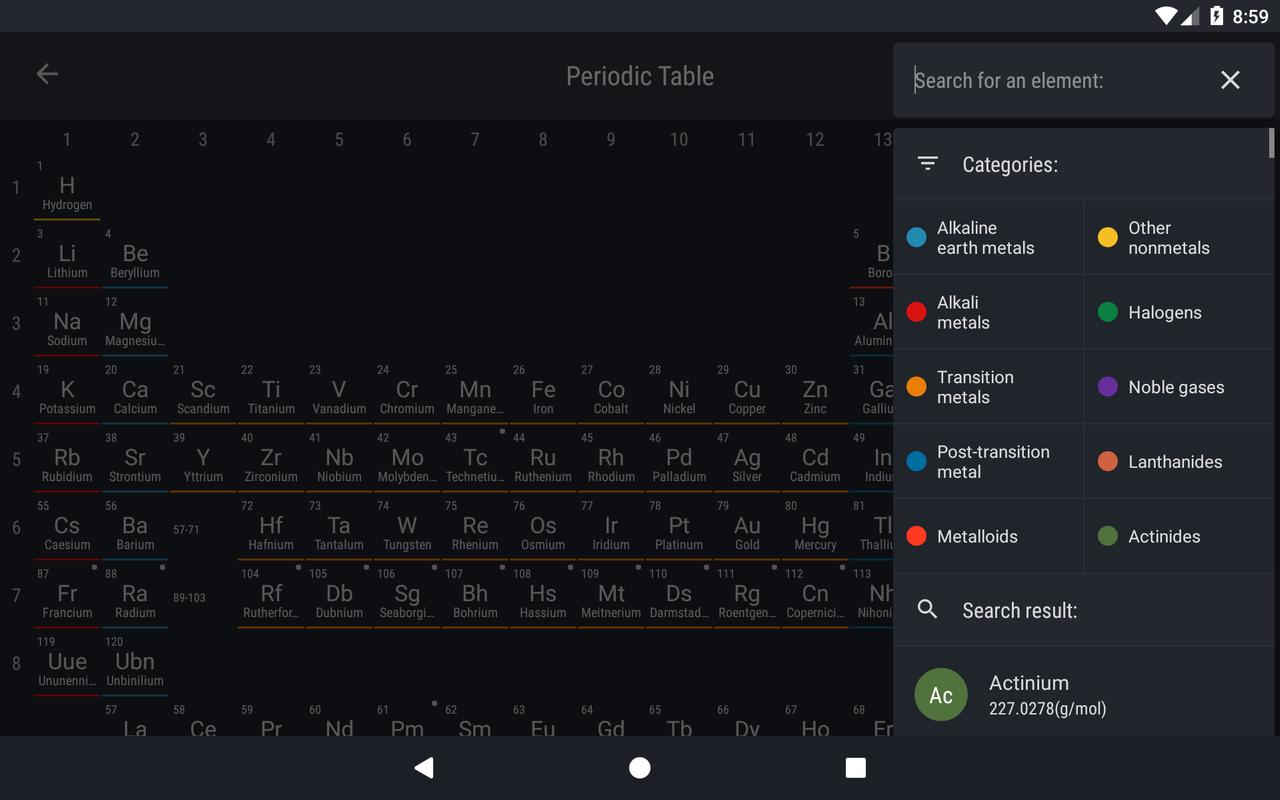This screenshot has width=1280, height=800.
Task: Click the purple Noble gases dot
Action: (x=1108, y=387)
